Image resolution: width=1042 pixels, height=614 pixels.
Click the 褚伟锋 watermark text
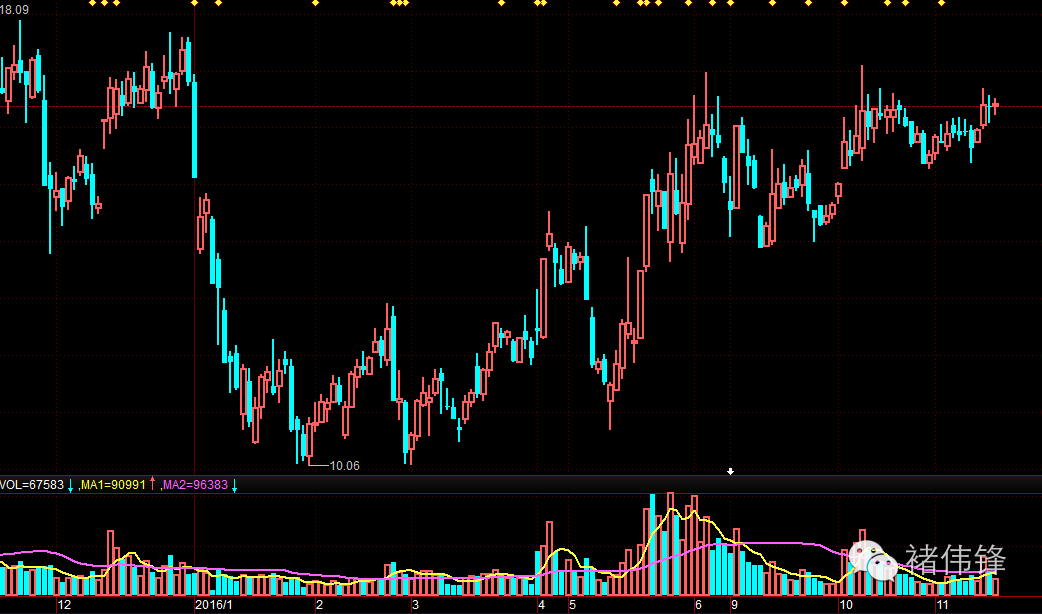(x=955, y=561)
